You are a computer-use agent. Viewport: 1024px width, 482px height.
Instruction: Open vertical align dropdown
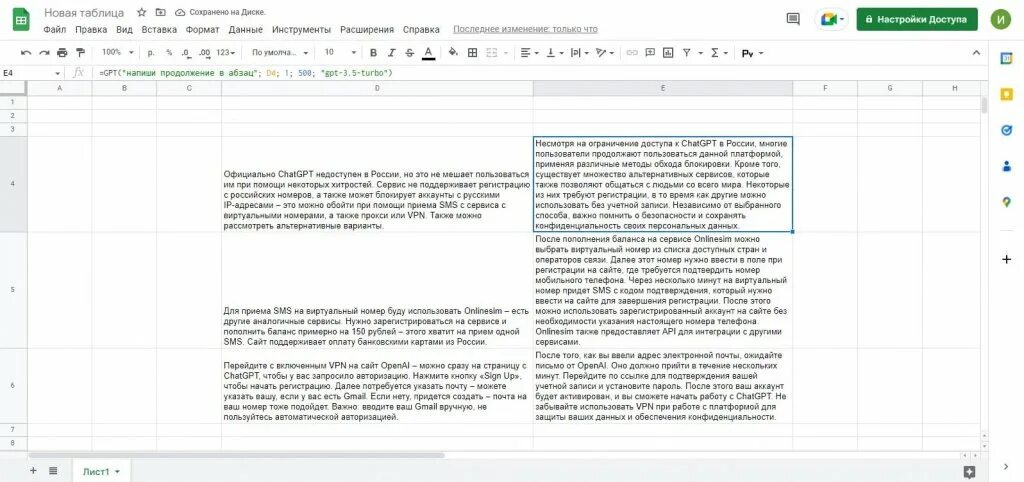pyautogui.click(x=554, y=52)
